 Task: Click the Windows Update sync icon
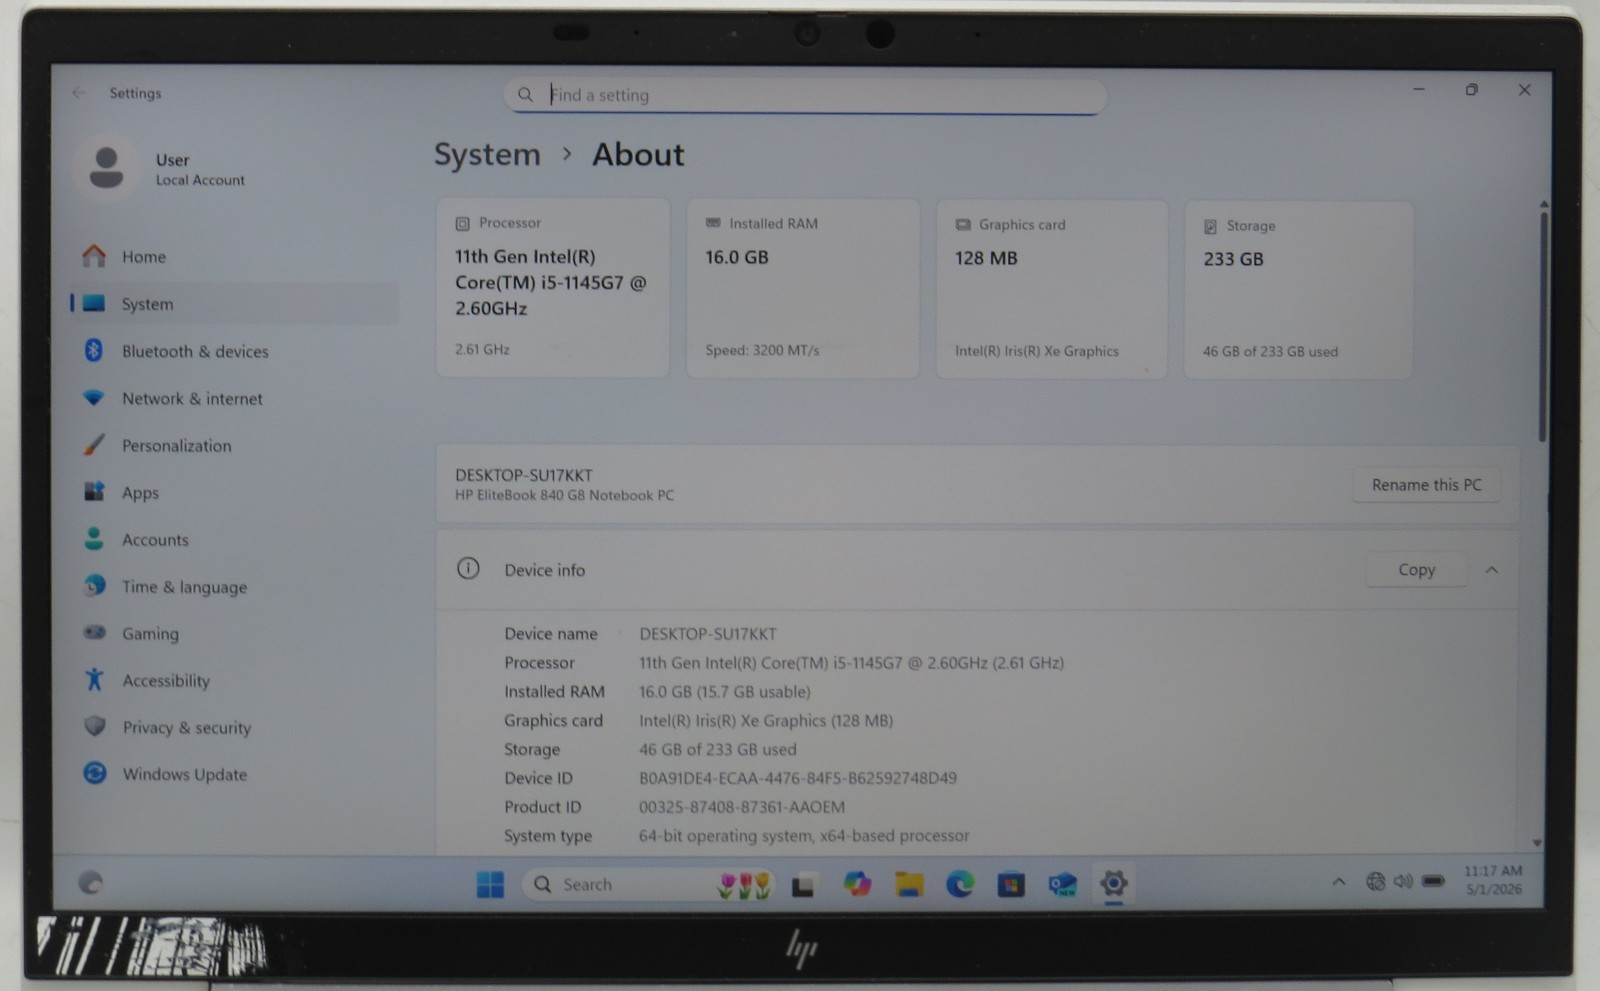[x=95, y=773]
